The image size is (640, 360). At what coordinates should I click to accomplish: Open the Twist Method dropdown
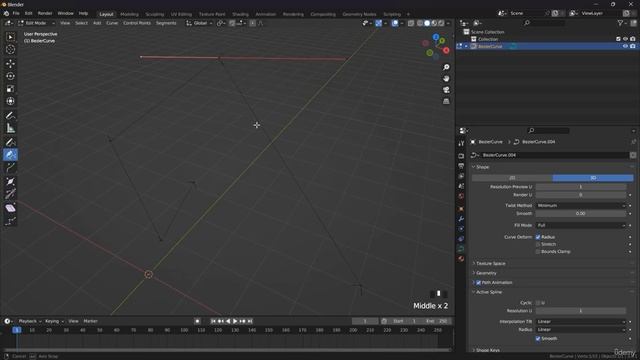(581, 206)
